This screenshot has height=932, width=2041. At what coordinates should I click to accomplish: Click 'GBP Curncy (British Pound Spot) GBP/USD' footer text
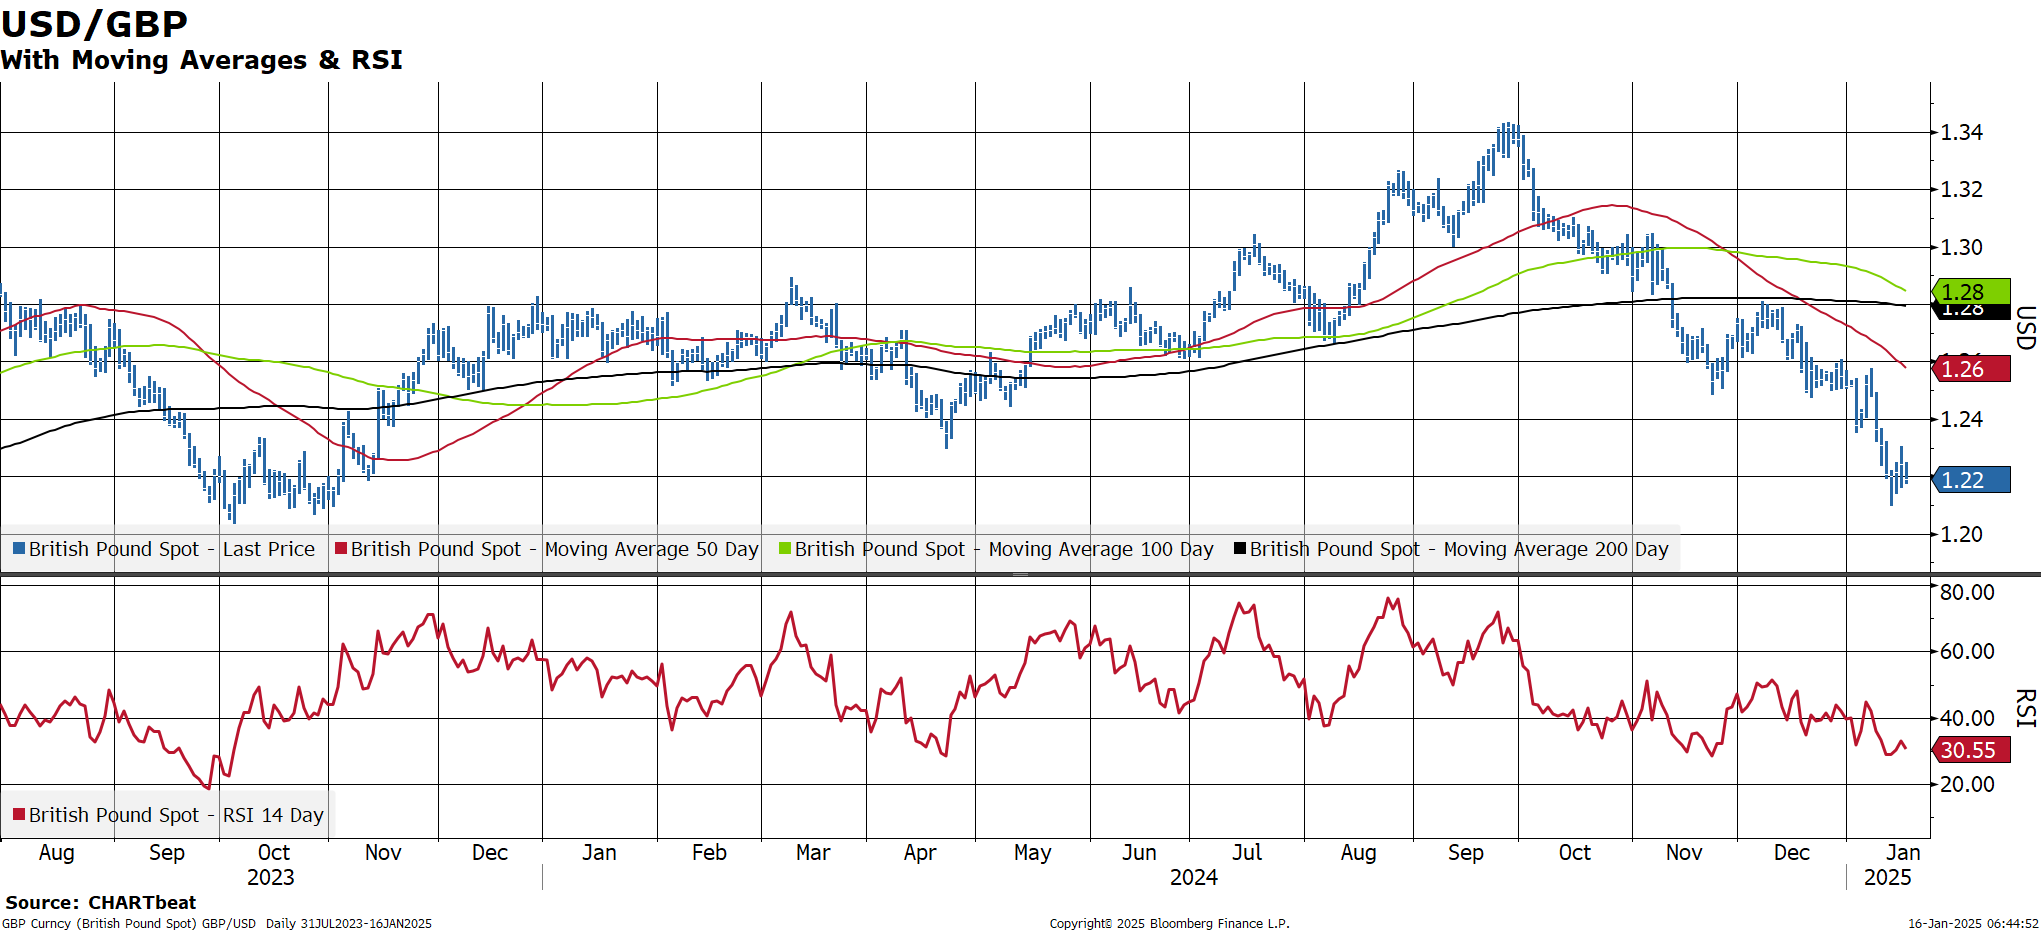pyautogui.click(x=129, y=923)
